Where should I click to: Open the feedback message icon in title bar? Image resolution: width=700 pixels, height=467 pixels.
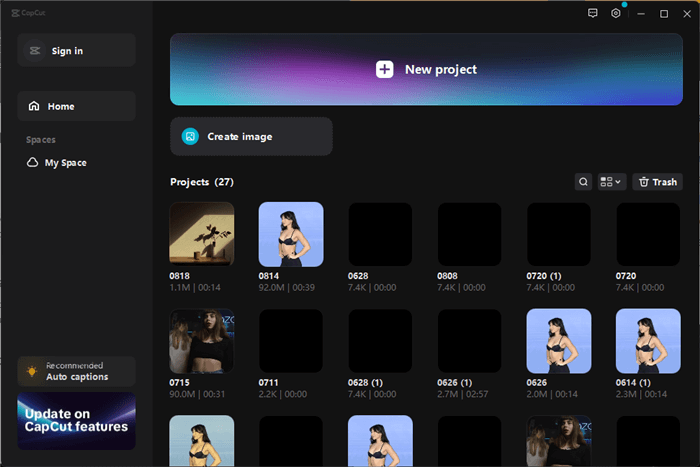click(x=593, y=14)
